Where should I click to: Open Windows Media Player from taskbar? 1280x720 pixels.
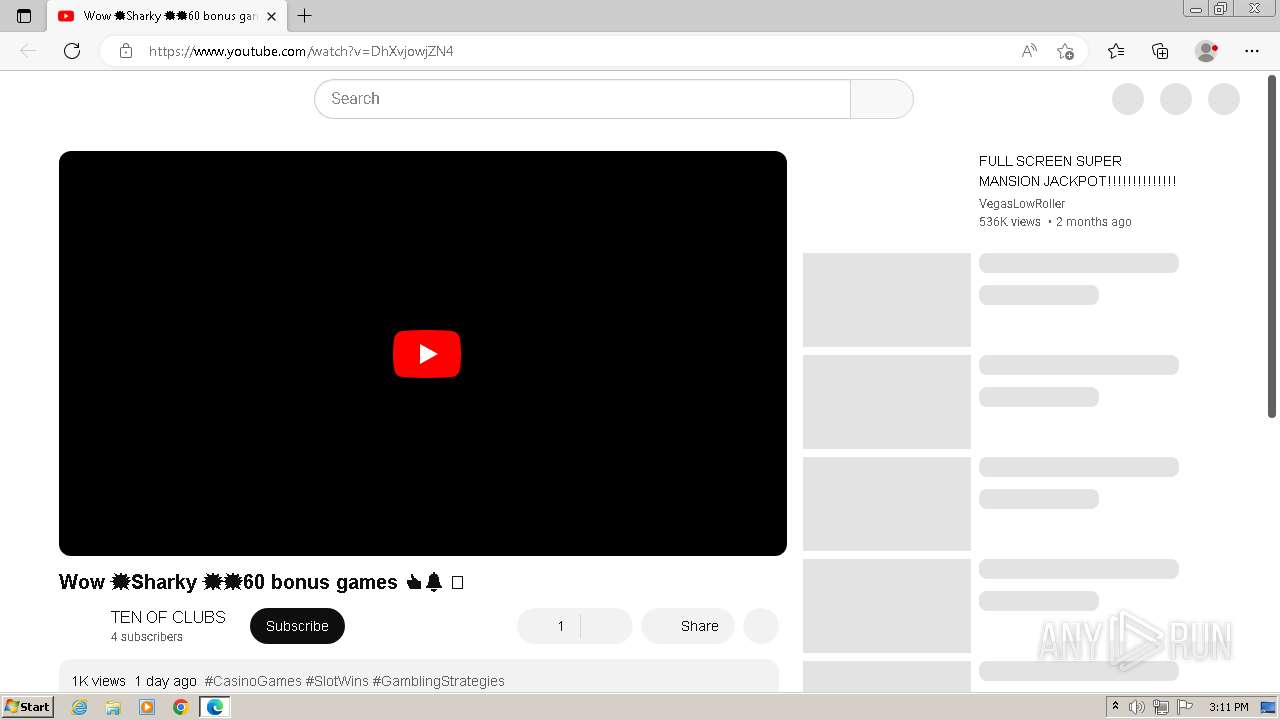[x=147, y=707]
